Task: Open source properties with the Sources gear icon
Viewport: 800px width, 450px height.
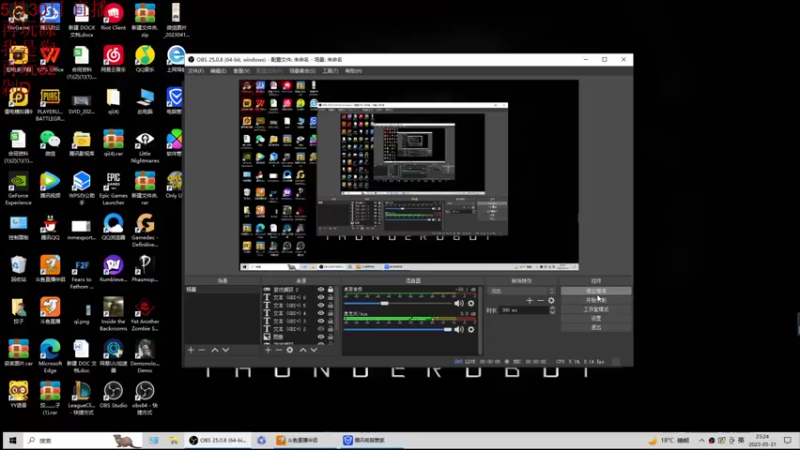Action: click(290, 350)
